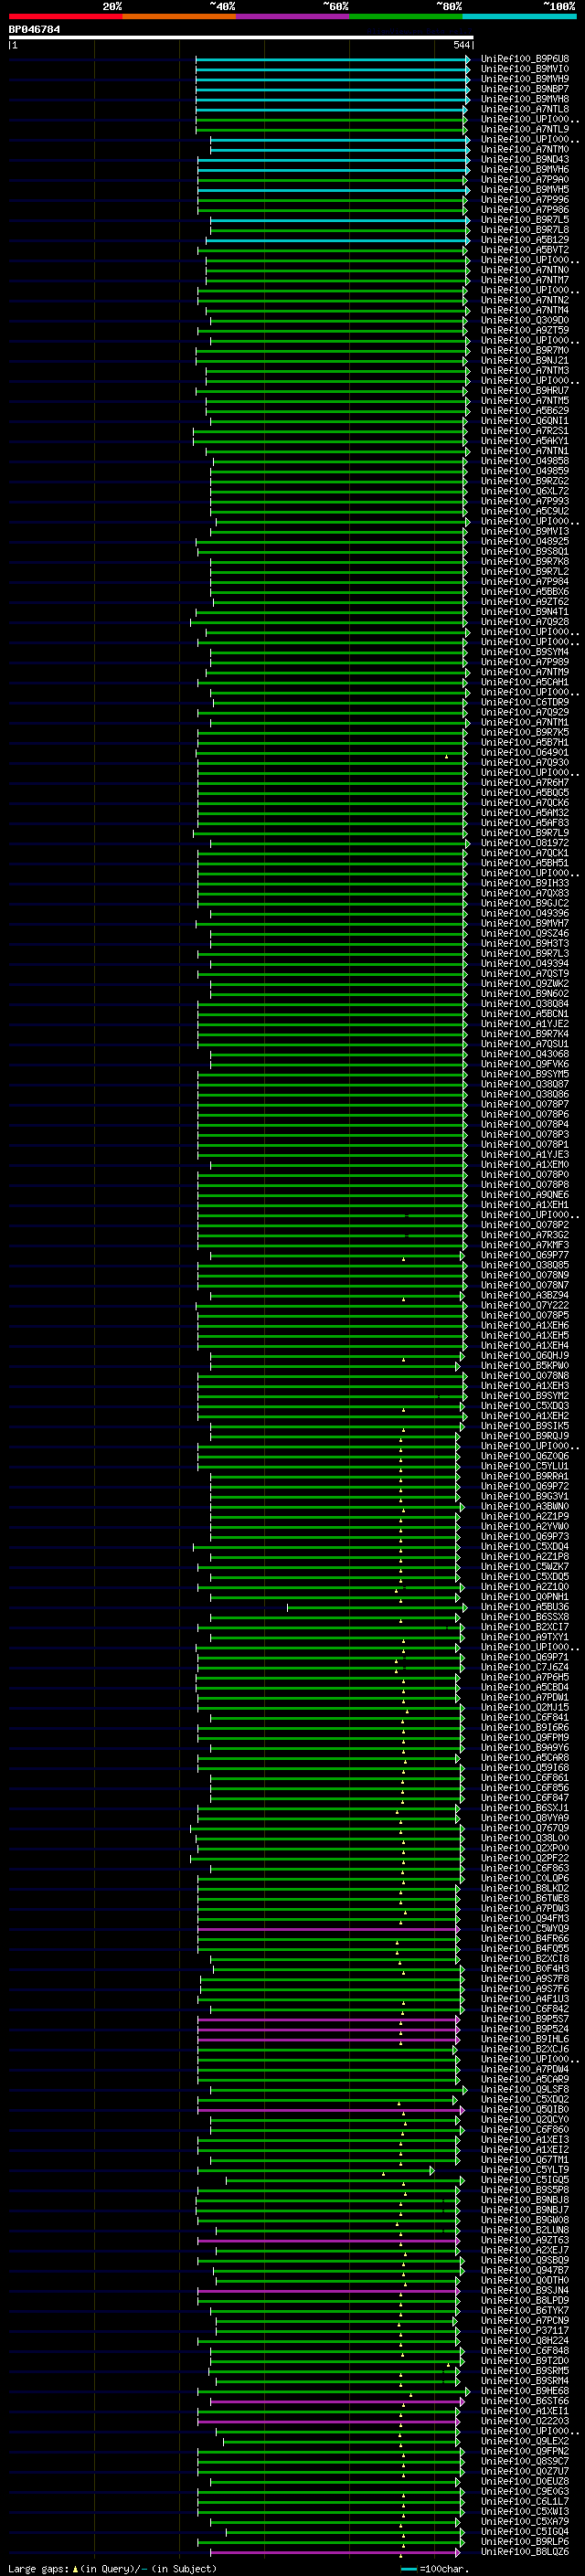Screen dimensions: 585x2576
Task: Open hit UniRef100_B9MV10
Action: [x=525, y=69]
